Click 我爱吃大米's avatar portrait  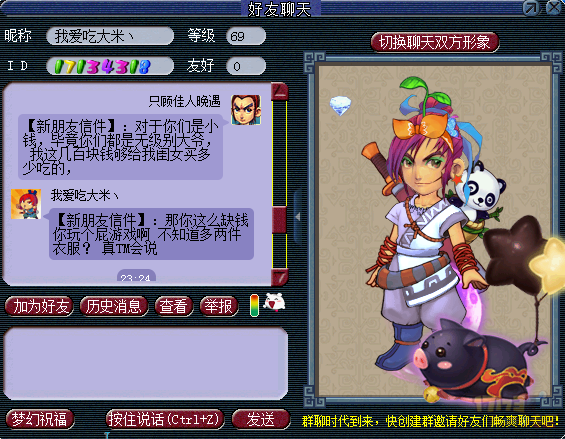coord(26,204)
